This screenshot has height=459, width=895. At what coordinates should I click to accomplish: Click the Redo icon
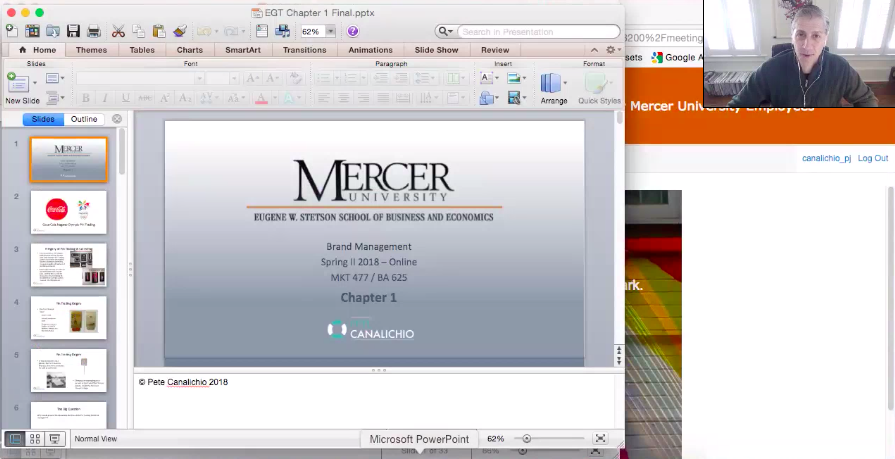point(231,31)
